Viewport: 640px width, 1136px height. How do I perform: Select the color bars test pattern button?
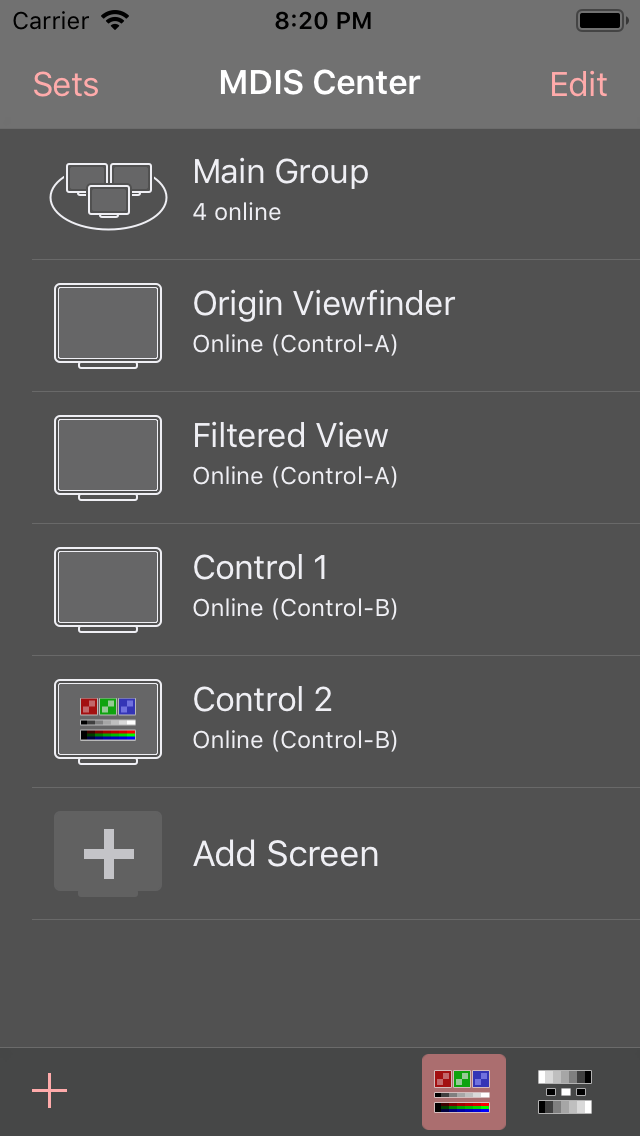[x=463, y=1091]
